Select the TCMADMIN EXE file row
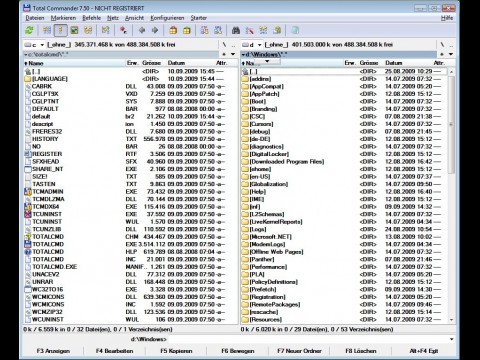The image size is (480, 360). point(131,192)
